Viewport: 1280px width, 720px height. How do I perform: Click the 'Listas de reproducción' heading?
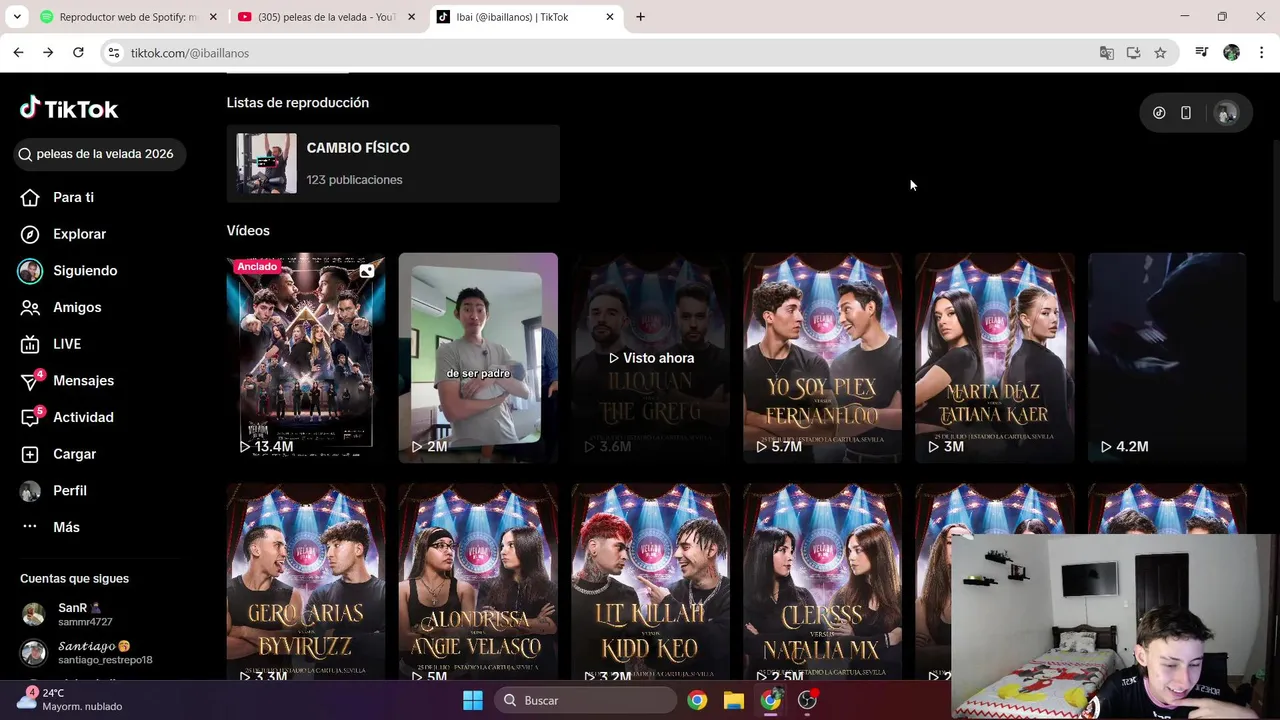pos(298,103)
